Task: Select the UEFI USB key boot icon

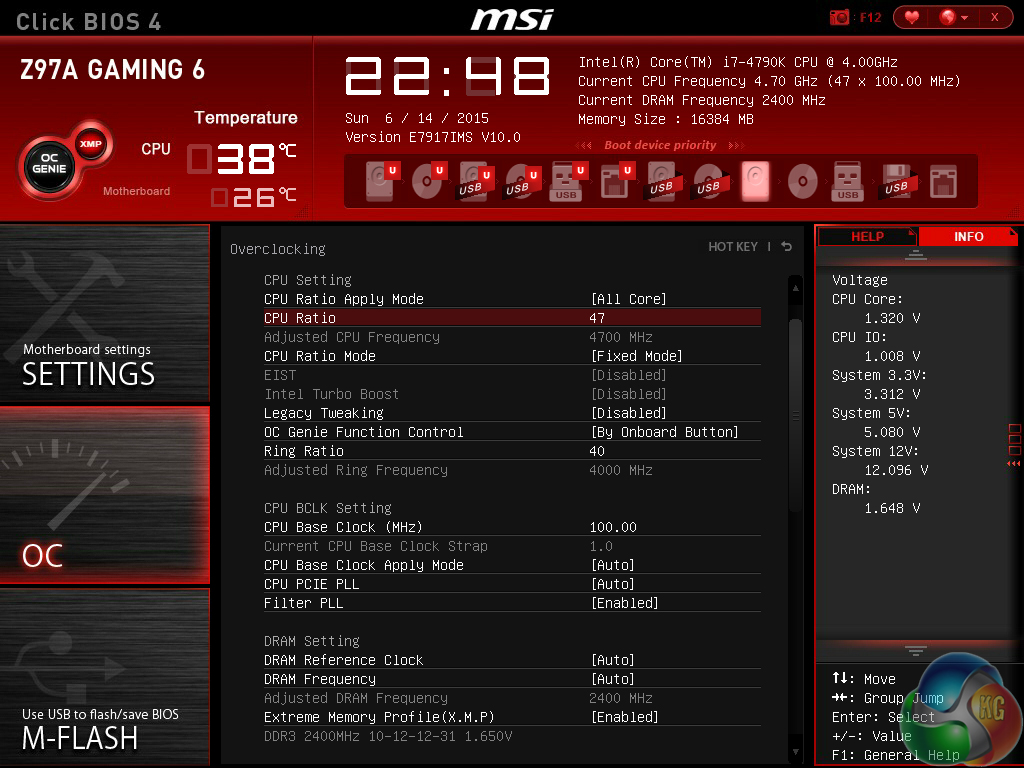Action: point(568,181)
